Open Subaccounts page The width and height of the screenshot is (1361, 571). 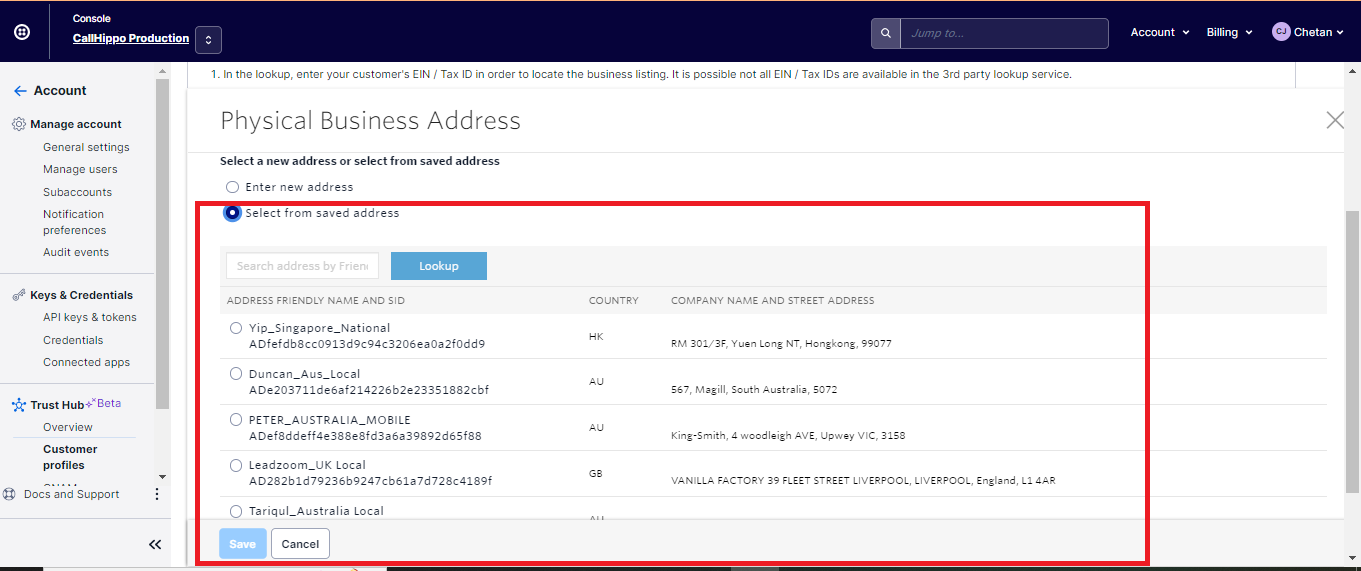77,192
